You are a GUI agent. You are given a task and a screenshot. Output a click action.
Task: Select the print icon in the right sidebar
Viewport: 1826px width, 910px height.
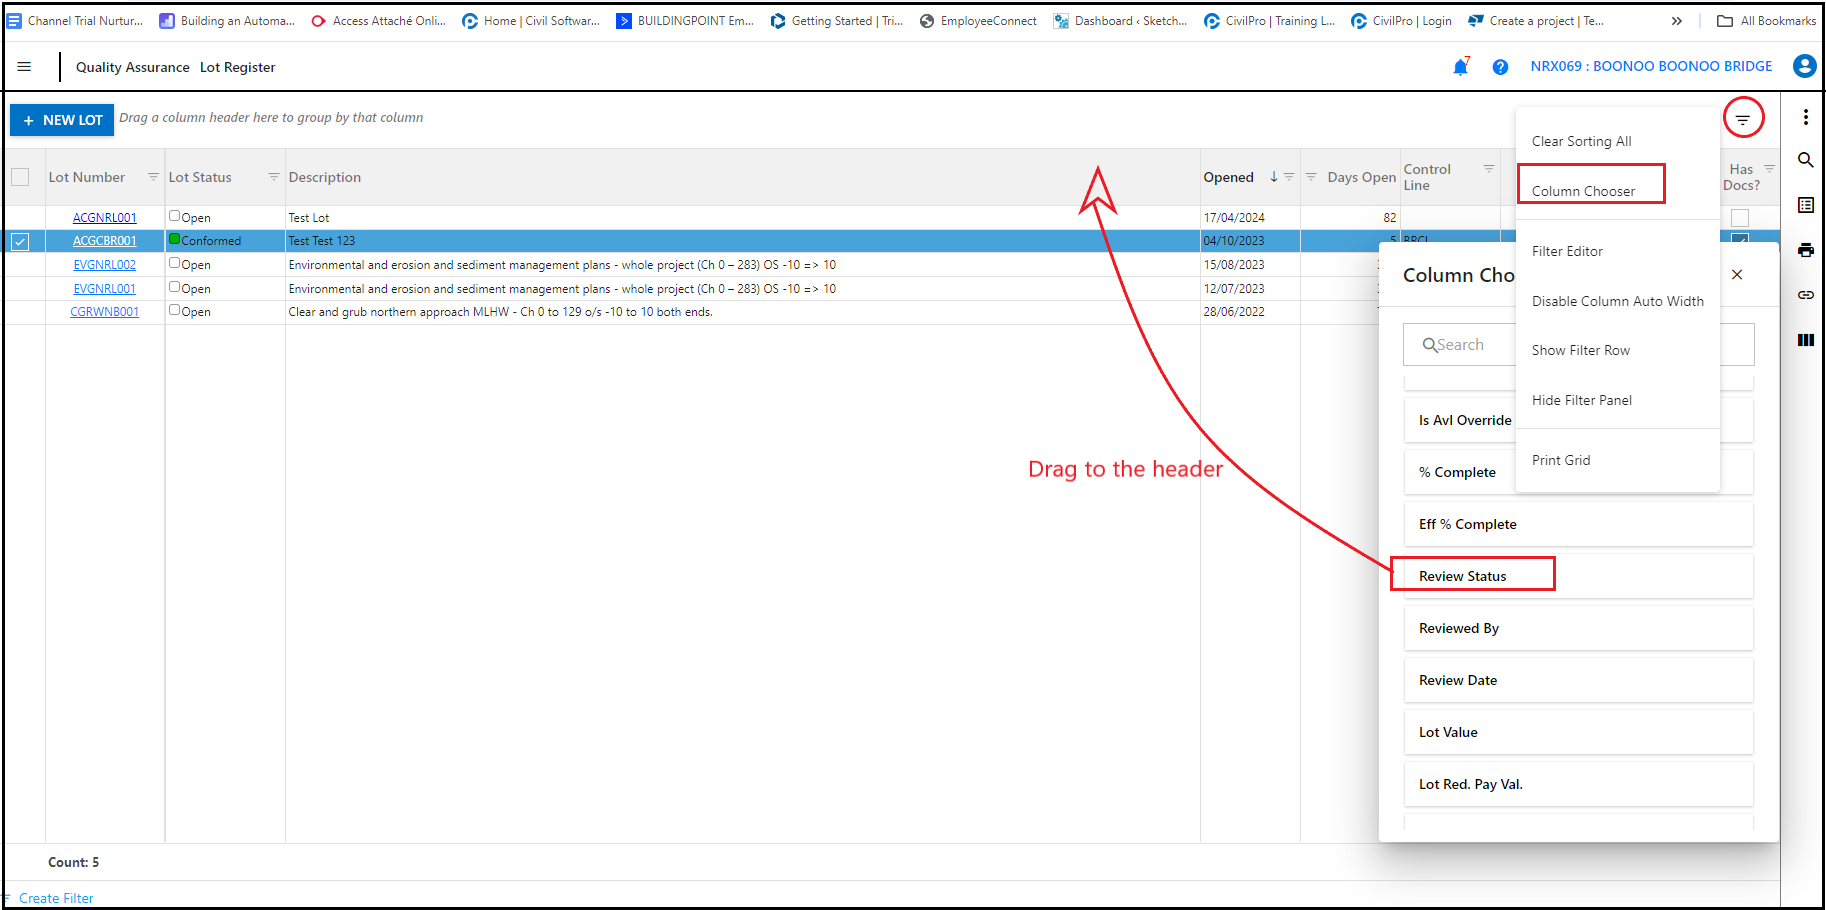click(x=1806, y=250)
